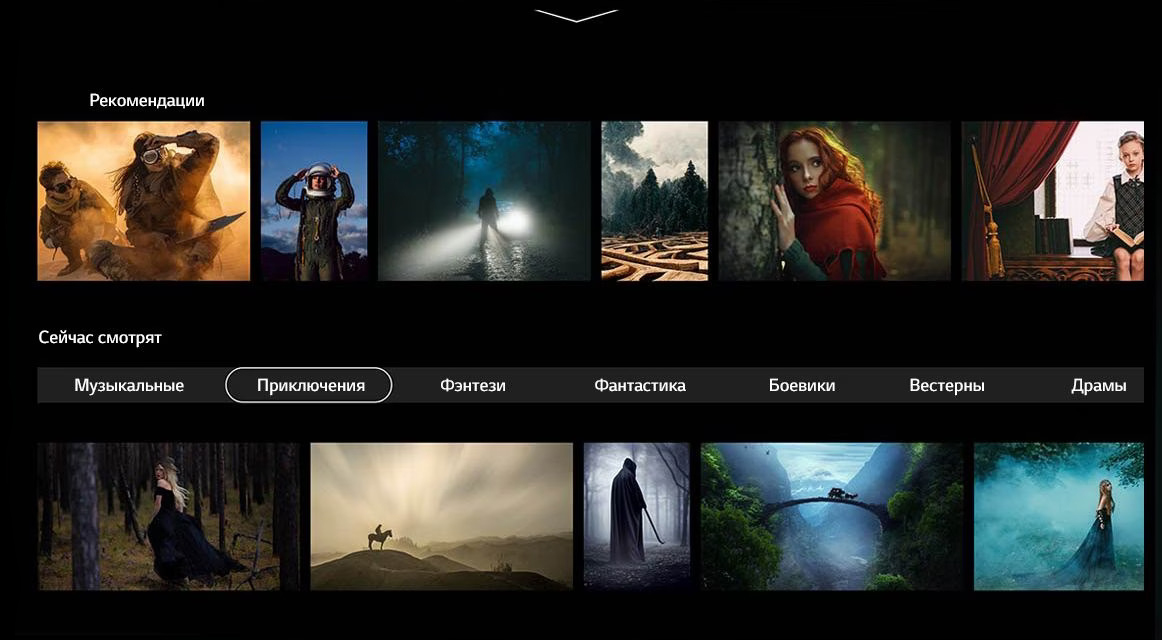
Task: Switch to the Музыкальные genre tab
Action: [x=129, y=385]
